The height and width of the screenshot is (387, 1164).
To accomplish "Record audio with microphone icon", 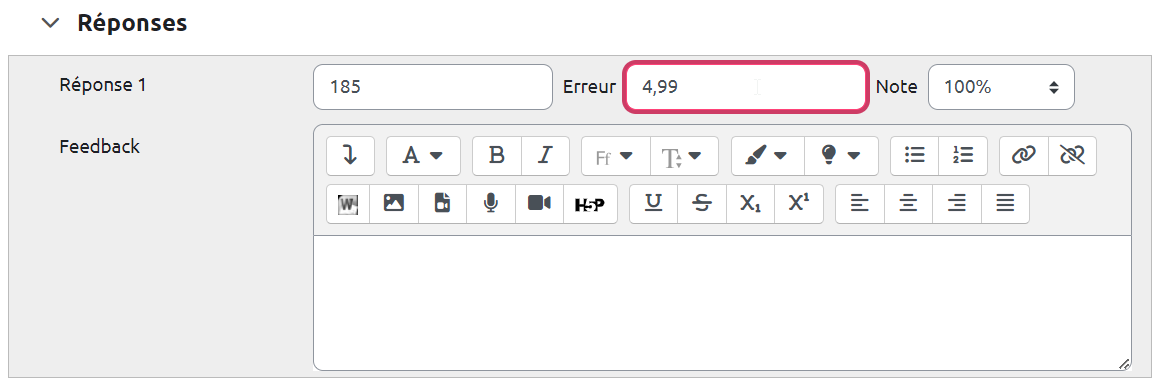I will click(x=491, y=204).
